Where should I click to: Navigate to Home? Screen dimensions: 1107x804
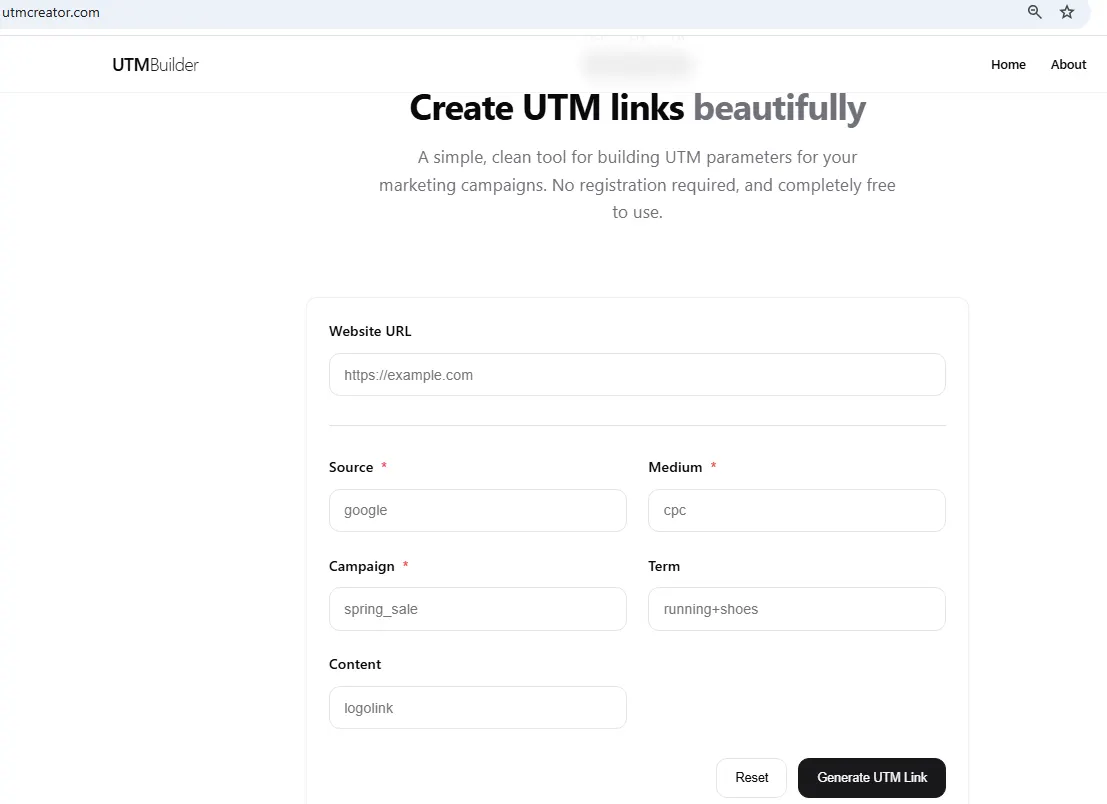pyautogui.click(x=1008, y=64)
